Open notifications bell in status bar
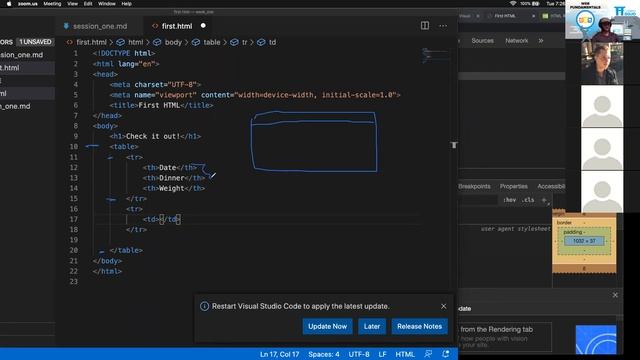This screenshot has height=360, width=640. coord(446,354)
